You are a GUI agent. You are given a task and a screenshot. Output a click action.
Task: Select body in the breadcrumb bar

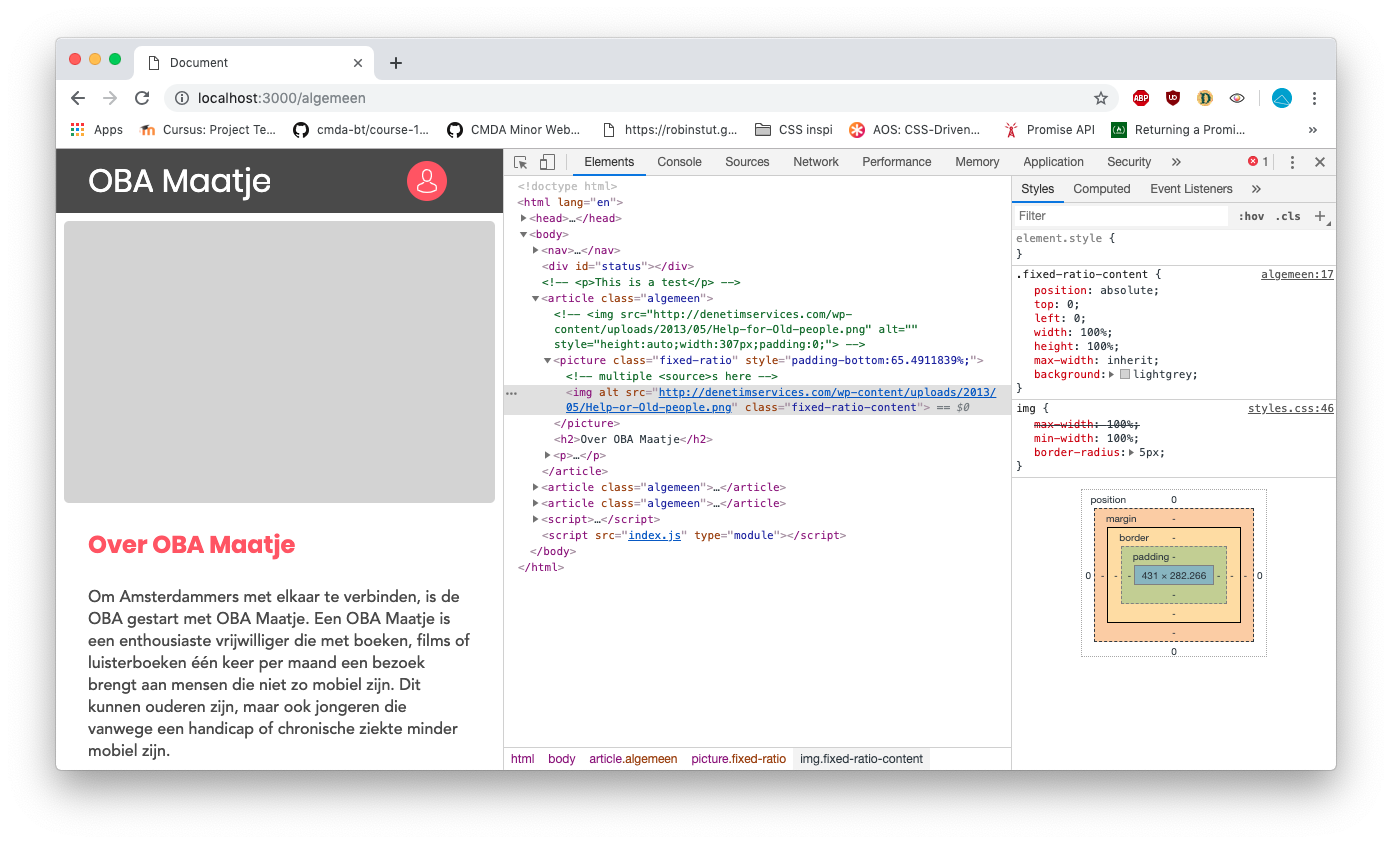click(561, 759)
